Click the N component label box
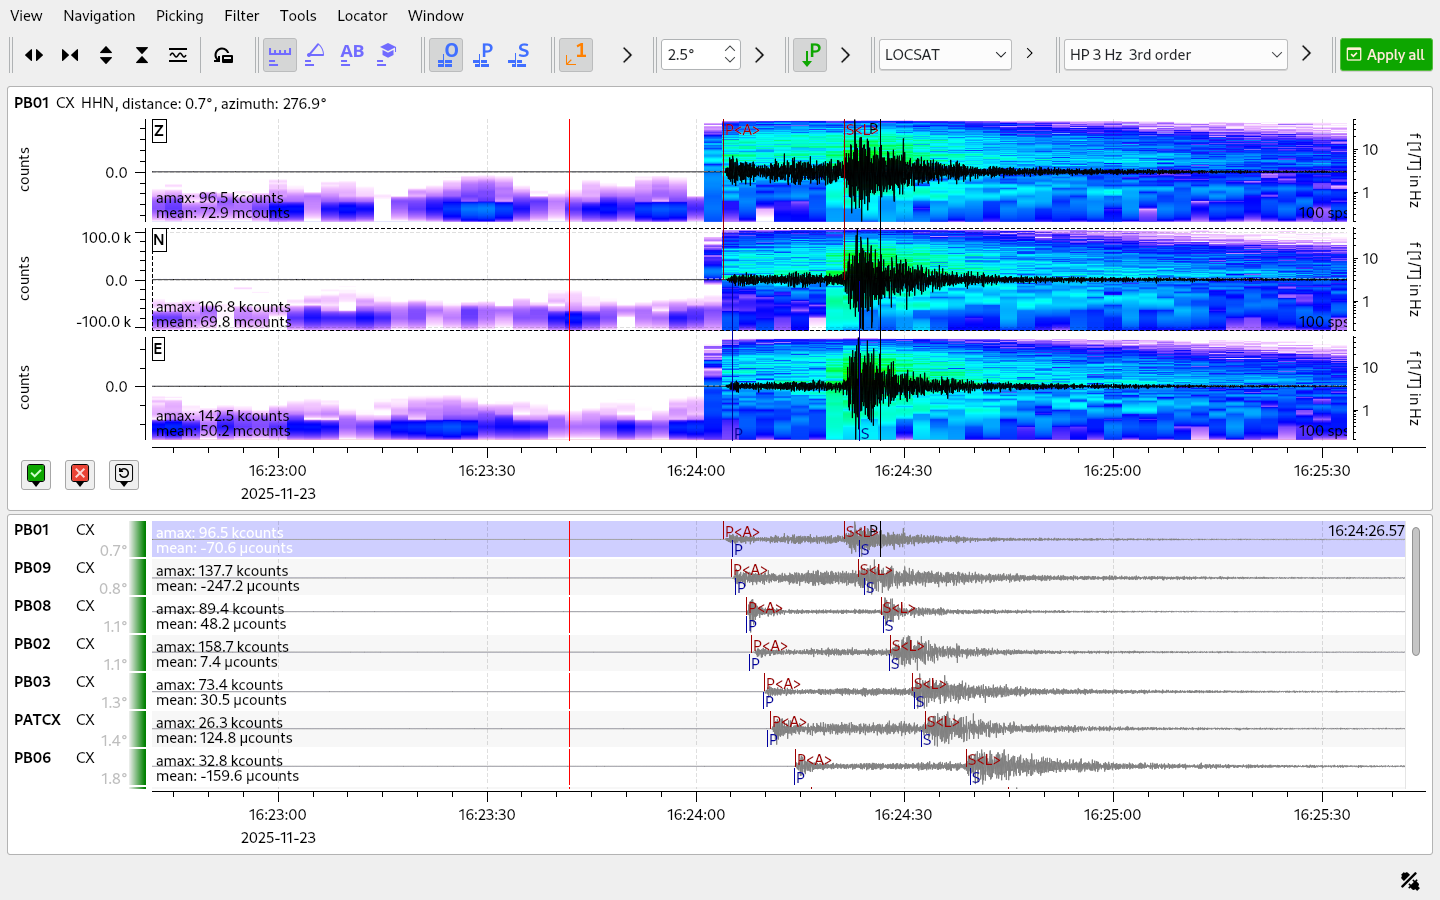This screenshot has width=1440, height=900. [159, 240]
